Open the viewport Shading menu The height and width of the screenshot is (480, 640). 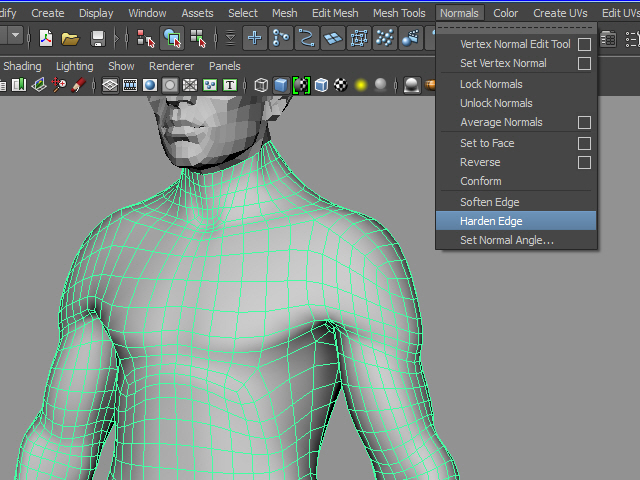click(22, 66)
